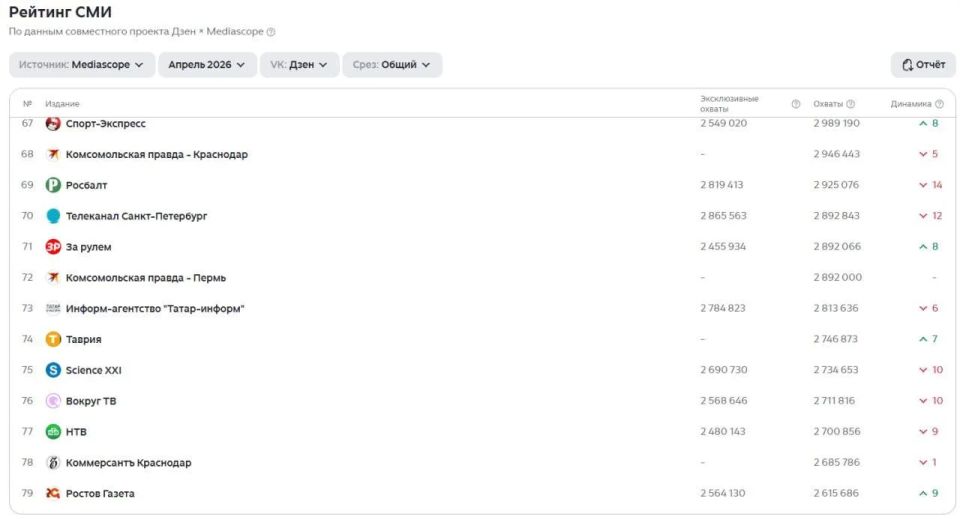Open the За рулем publication link
Image resolution: width=960 pixels, height=519 pixels.
point(89,247)
